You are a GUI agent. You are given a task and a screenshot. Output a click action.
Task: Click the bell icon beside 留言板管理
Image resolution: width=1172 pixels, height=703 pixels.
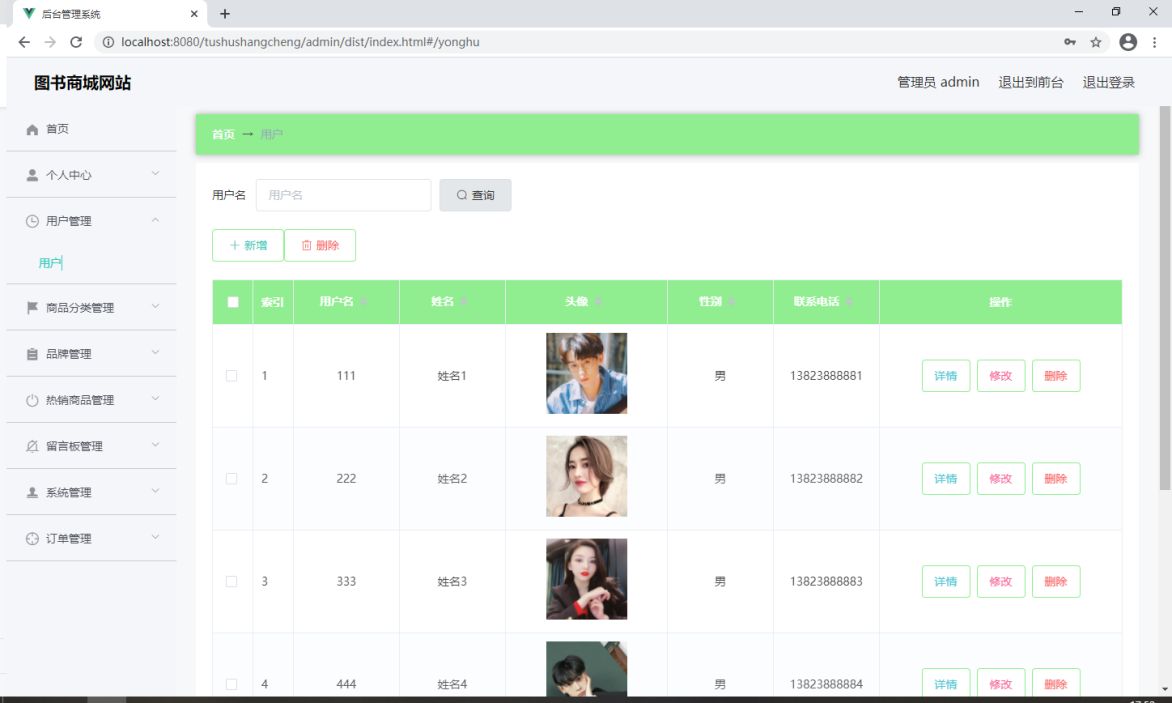click(32, 446)
